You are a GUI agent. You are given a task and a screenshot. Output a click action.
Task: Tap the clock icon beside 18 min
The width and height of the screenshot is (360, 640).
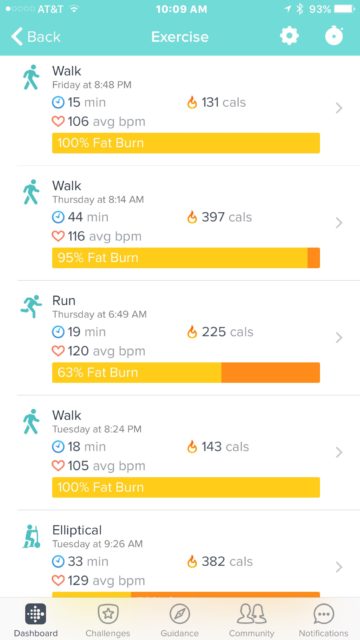point(58,447)
